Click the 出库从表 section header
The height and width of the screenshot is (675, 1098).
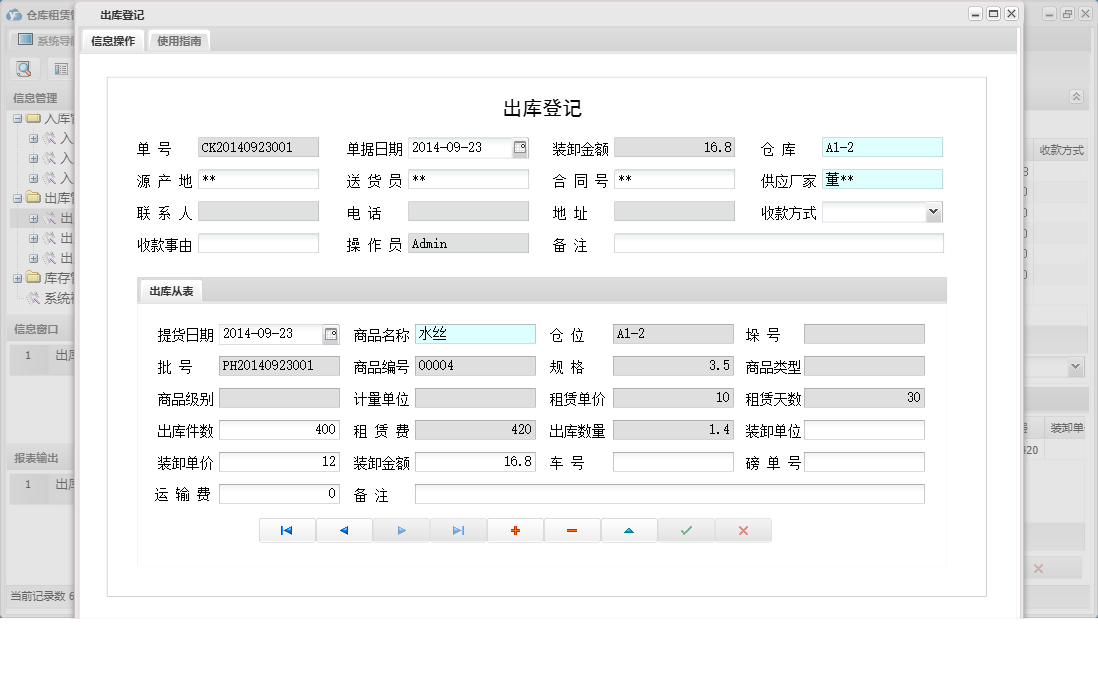point(171,290)
